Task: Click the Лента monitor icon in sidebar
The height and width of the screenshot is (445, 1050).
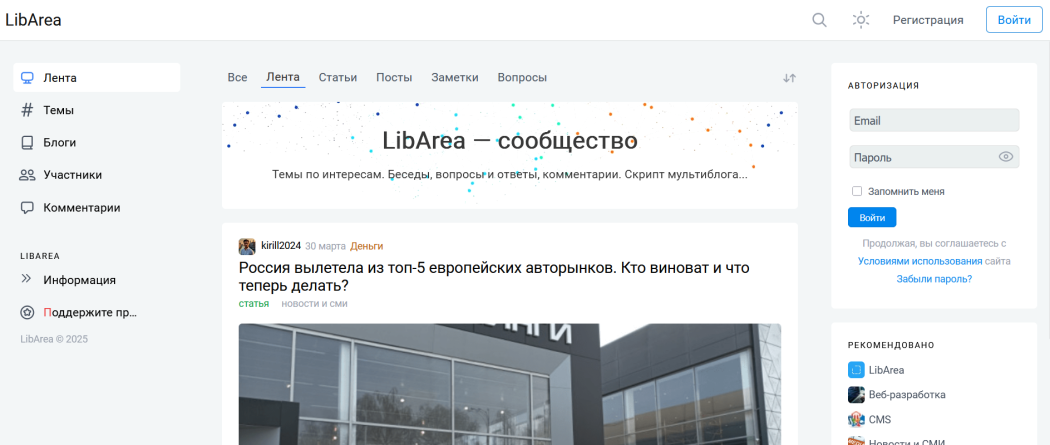Action: point(27,78)
